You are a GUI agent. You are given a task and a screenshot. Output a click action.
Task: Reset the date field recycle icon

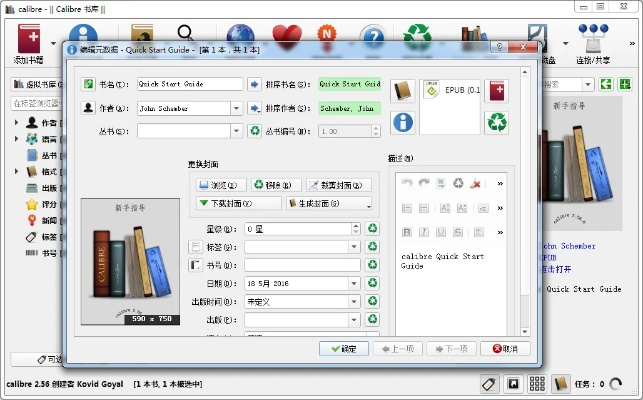[x=372, y=283]
